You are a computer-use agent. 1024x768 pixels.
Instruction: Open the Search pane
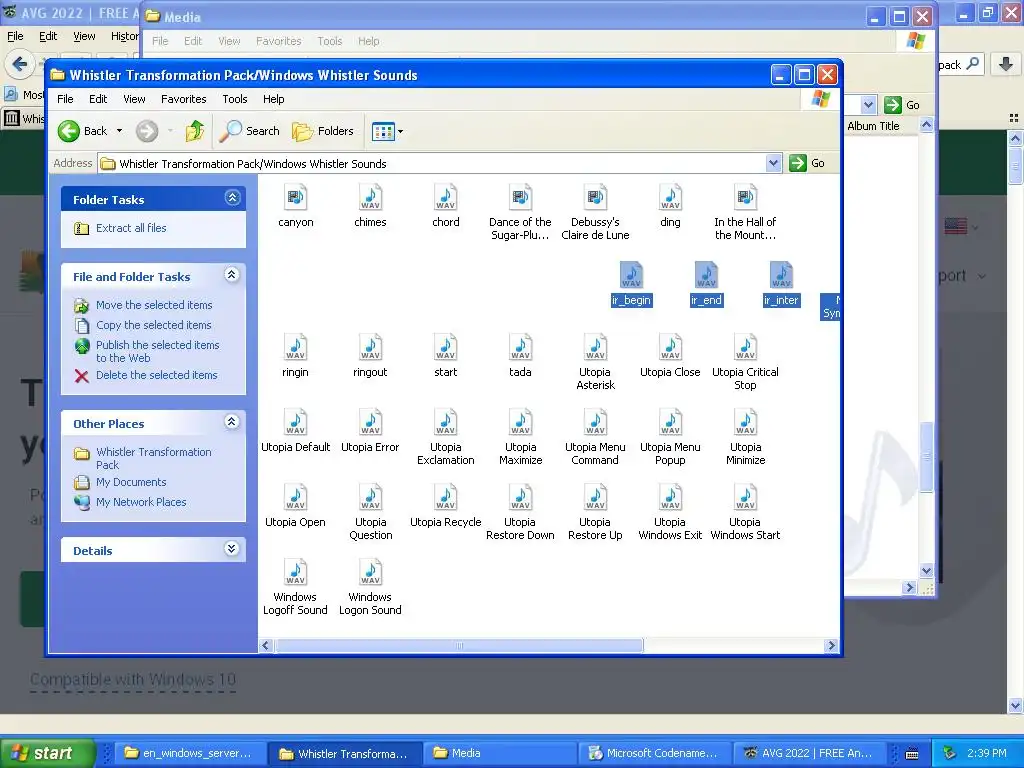(x=249, y=131)
